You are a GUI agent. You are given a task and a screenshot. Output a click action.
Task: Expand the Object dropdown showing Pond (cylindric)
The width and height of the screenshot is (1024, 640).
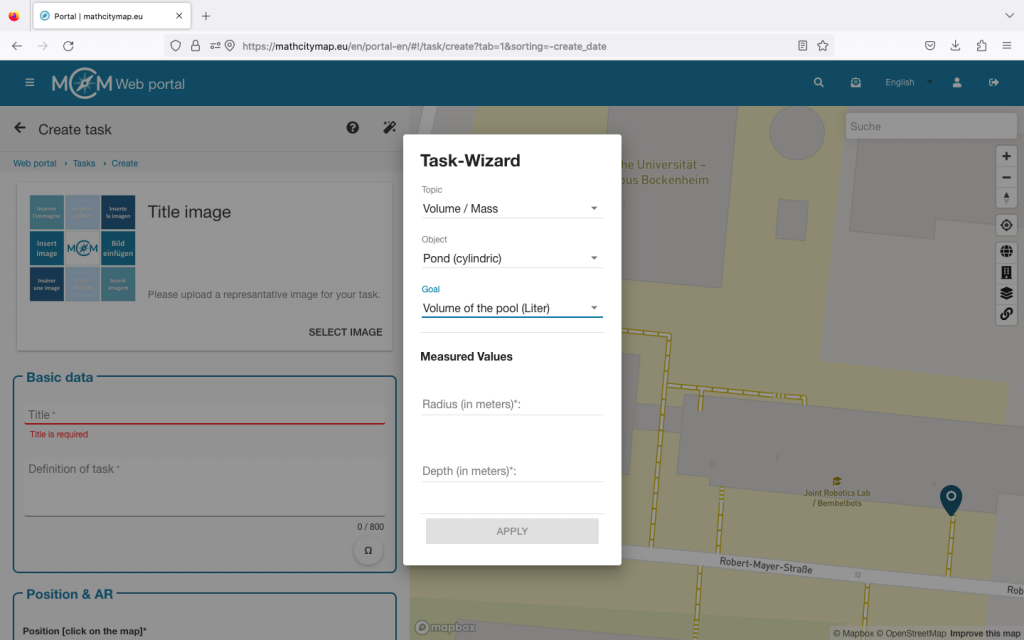coord(511,258)
